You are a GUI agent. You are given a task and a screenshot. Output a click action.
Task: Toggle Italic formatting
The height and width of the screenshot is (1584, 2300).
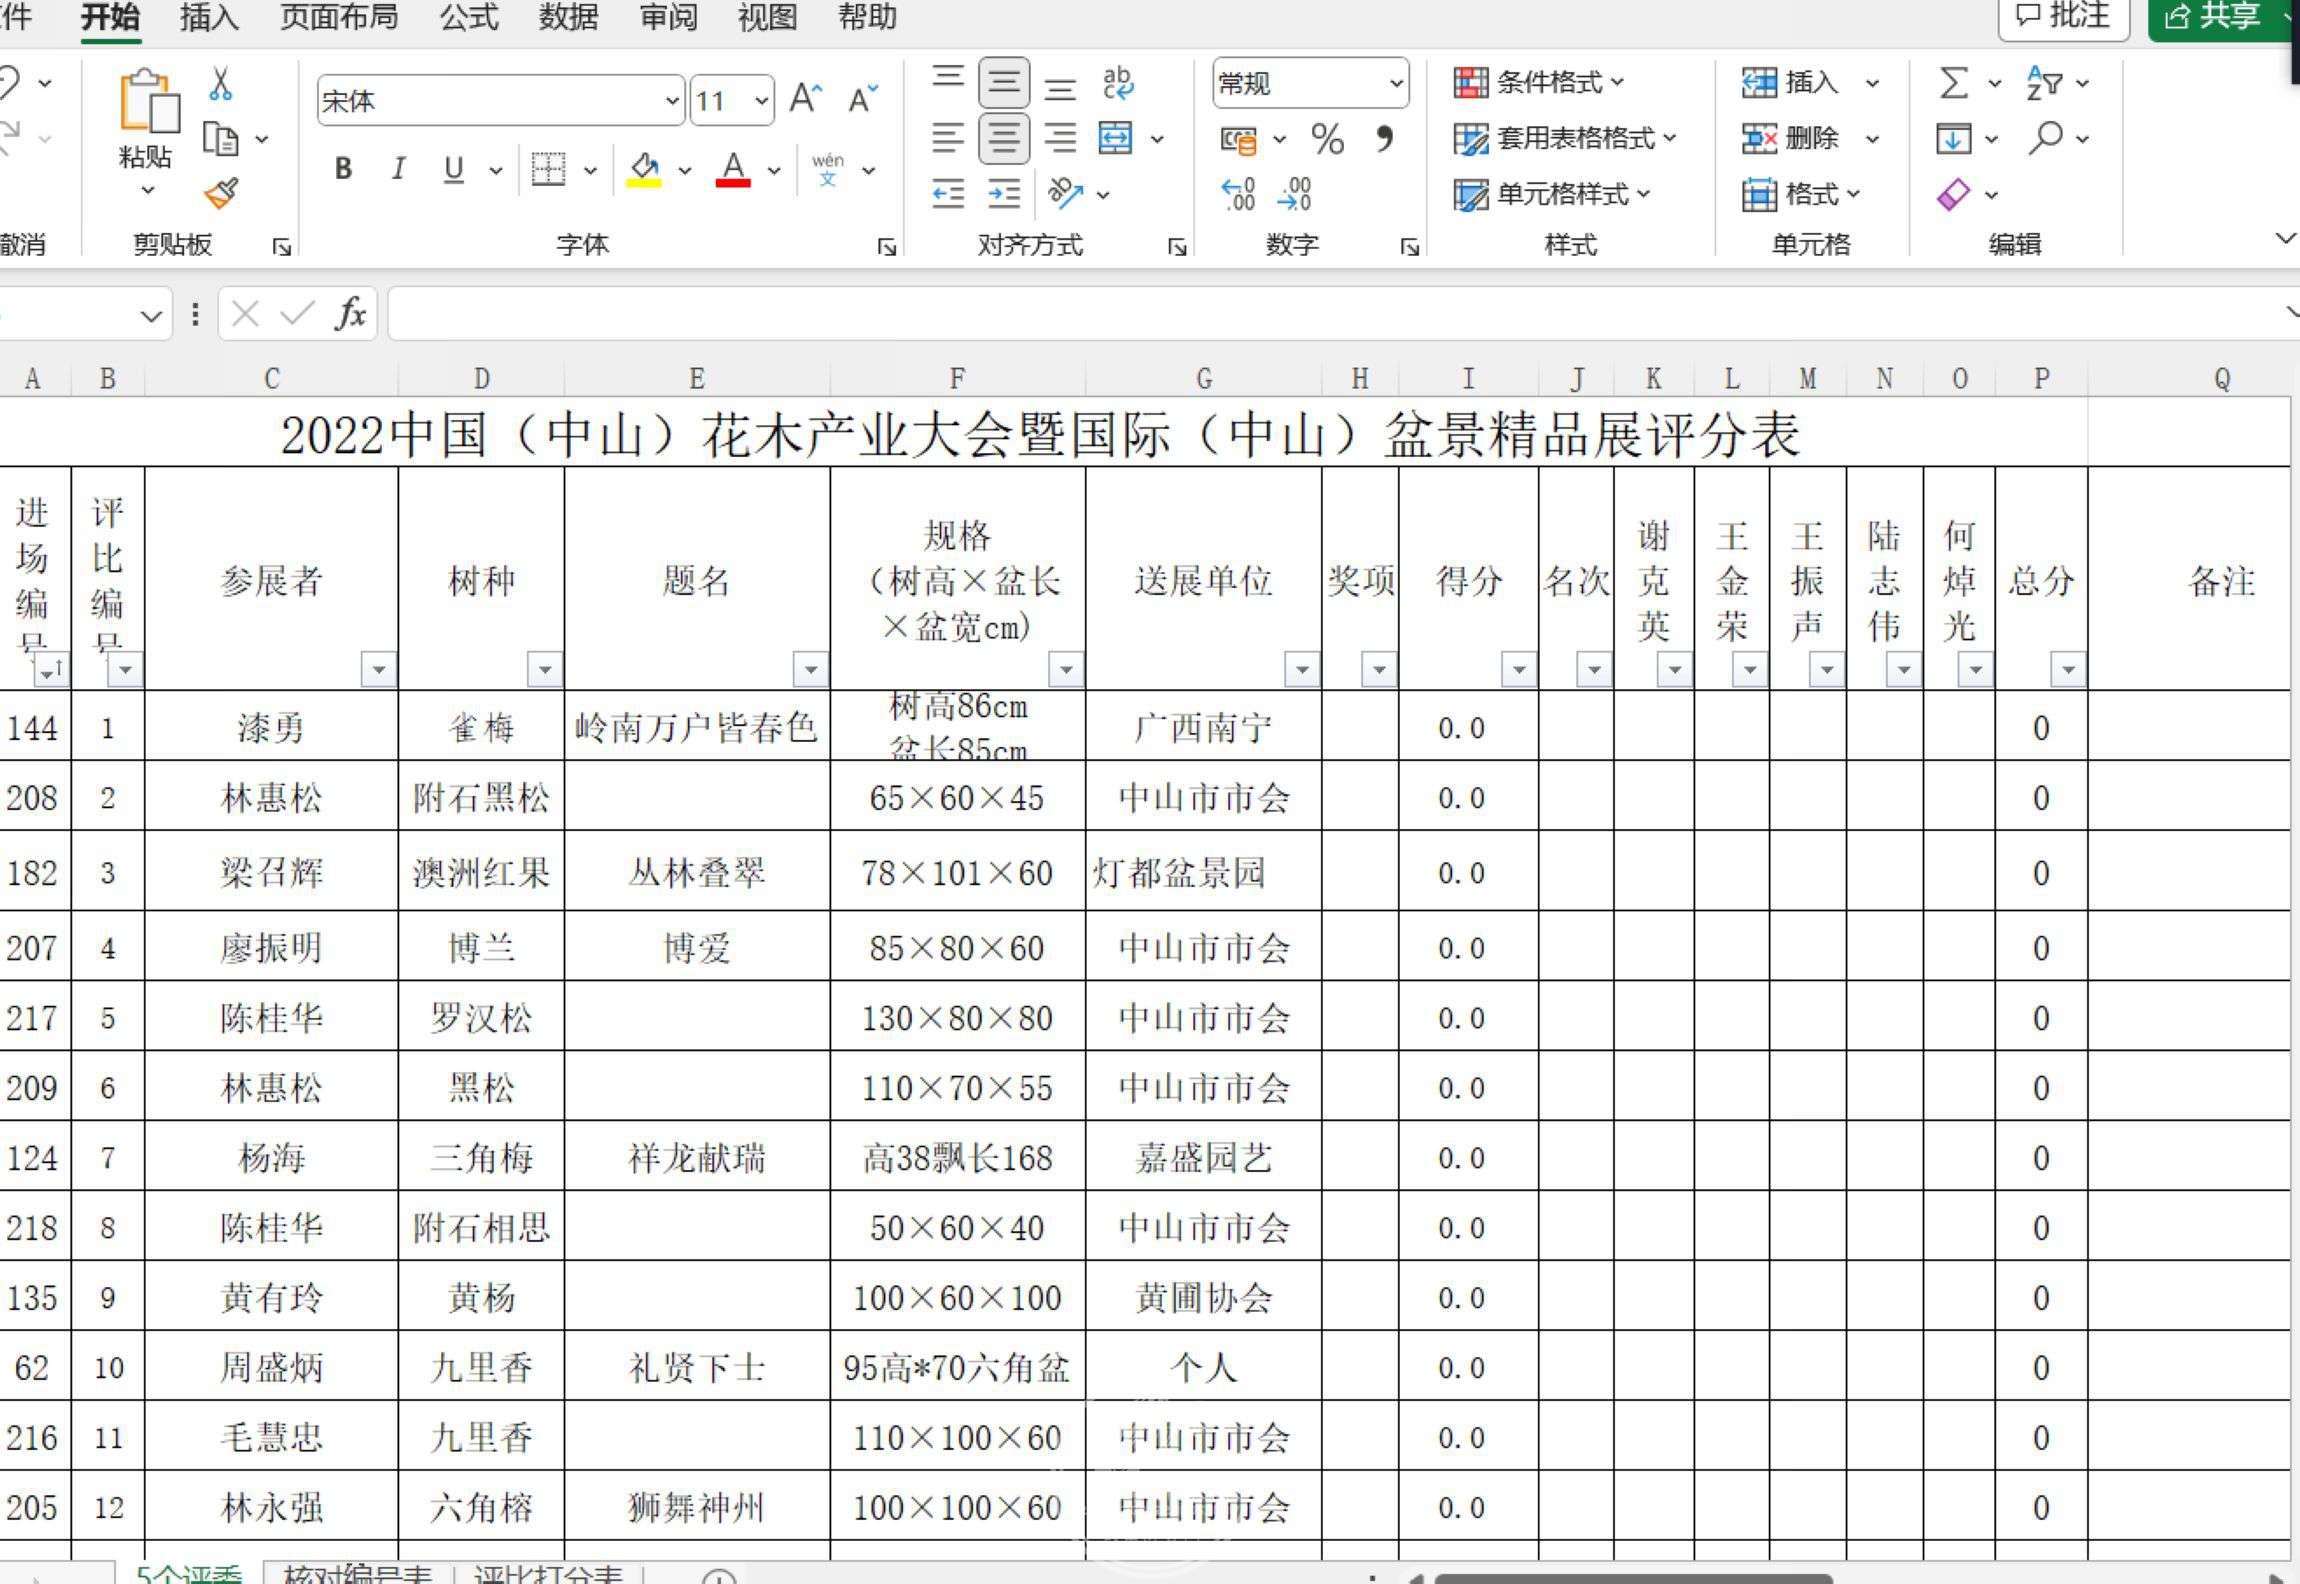point(398,169)
